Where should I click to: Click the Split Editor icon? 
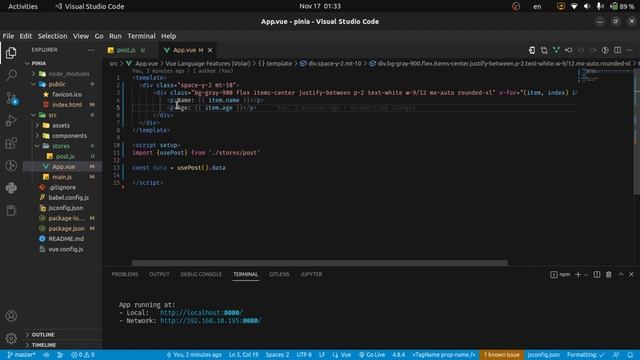[618, 50]
